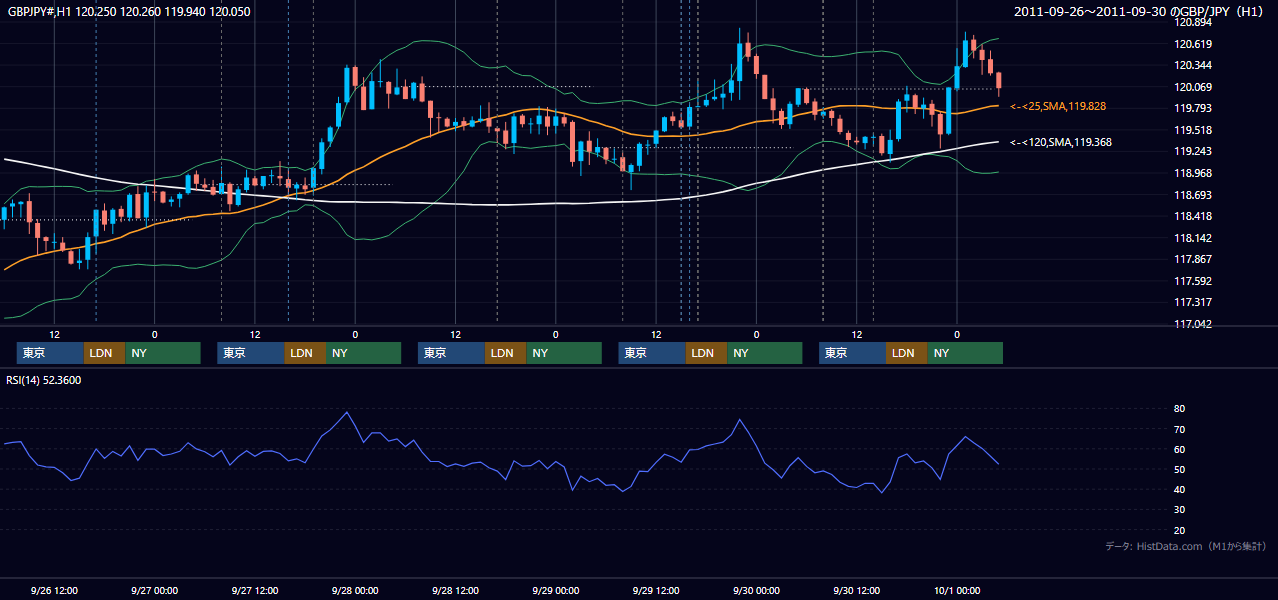Select the NY session block for 9/26
This screenshot has height=600, width=1278.
click(163, 353)
